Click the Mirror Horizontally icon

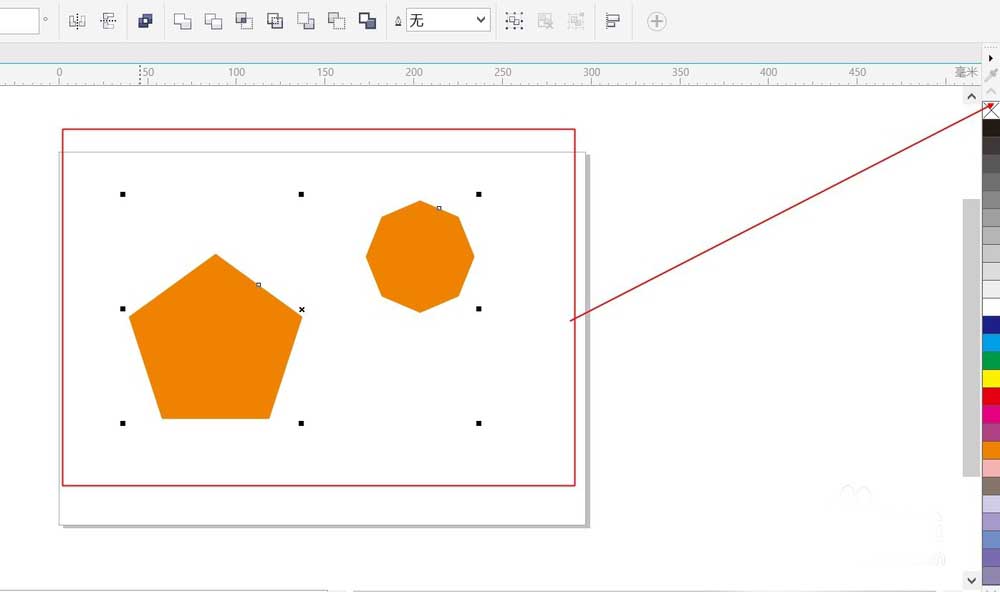(77, 21)
